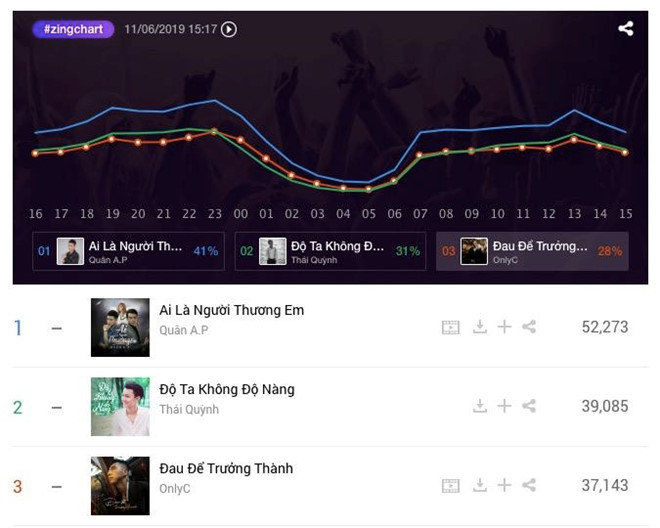Select chart legend 03 OnlyC 28%

pos(532,251)
